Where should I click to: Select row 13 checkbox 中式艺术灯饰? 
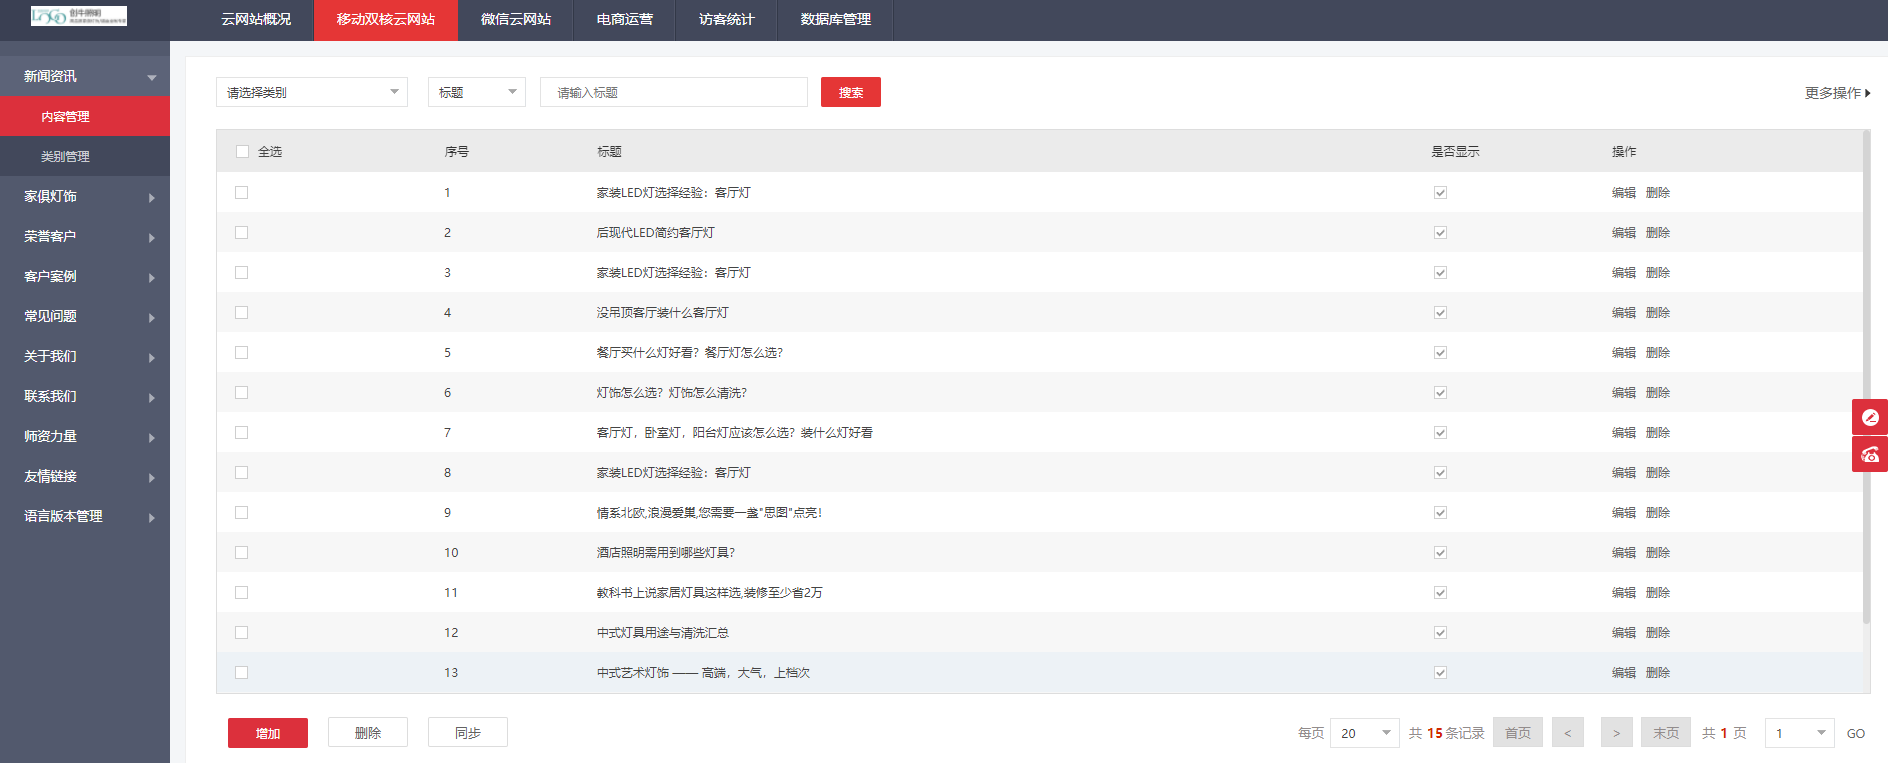242,672
